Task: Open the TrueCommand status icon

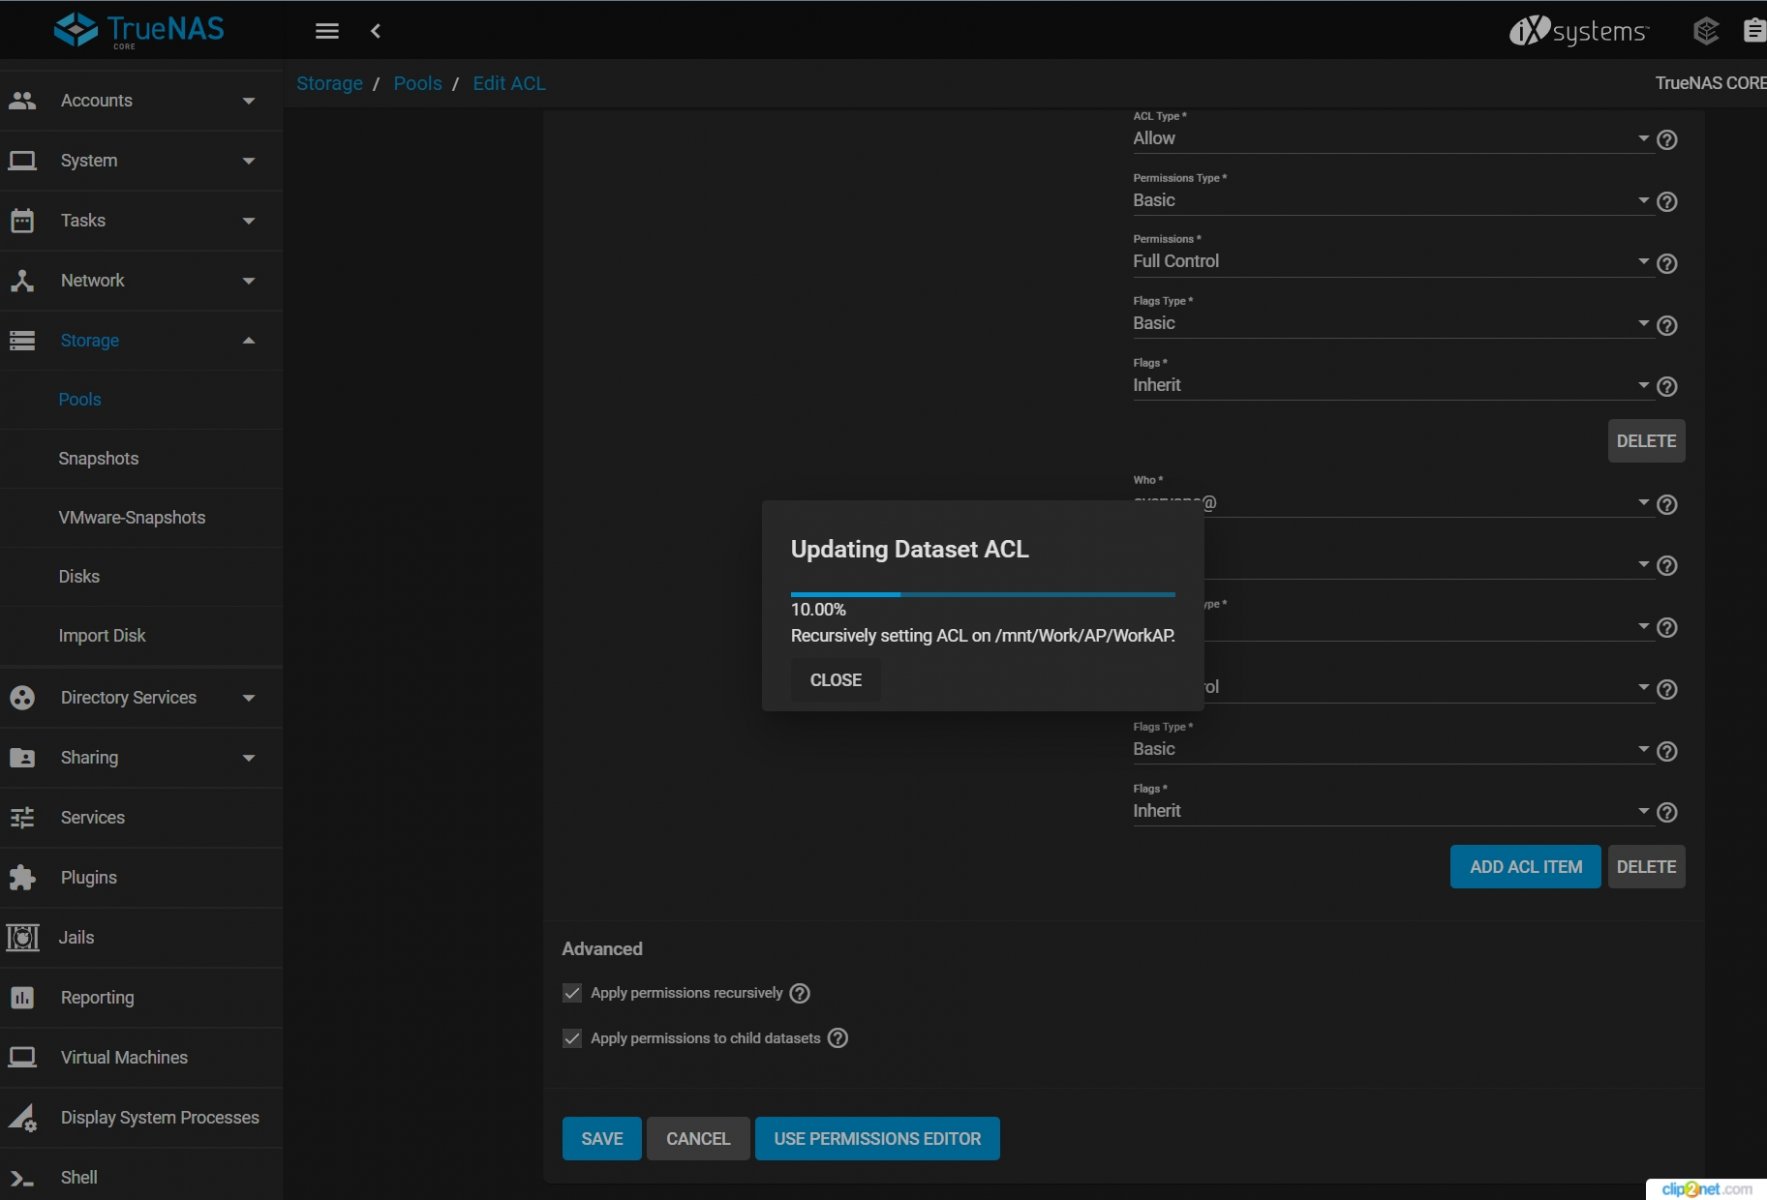Action: pos(1706,31)
